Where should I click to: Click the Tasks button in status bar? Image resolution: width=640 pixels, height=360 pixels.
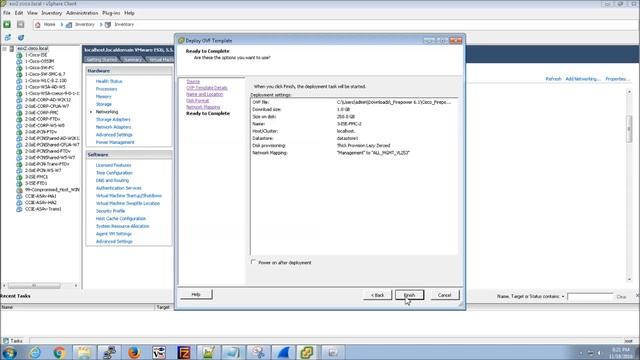(13, 340)
